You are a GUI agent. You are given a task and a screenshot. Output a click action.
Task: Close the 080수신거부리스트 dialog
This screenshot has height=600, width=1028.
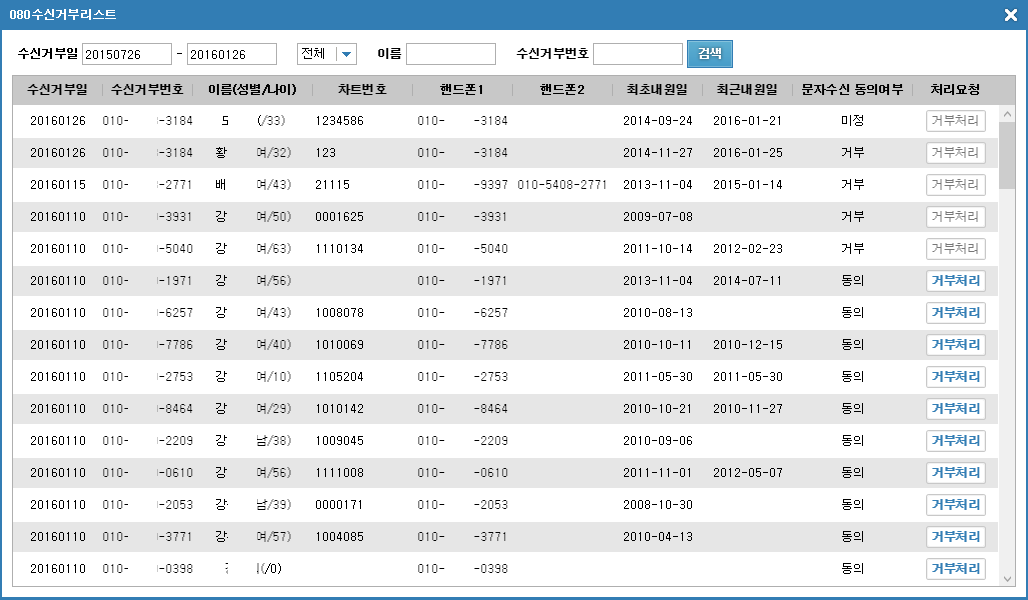[1010, 15]
